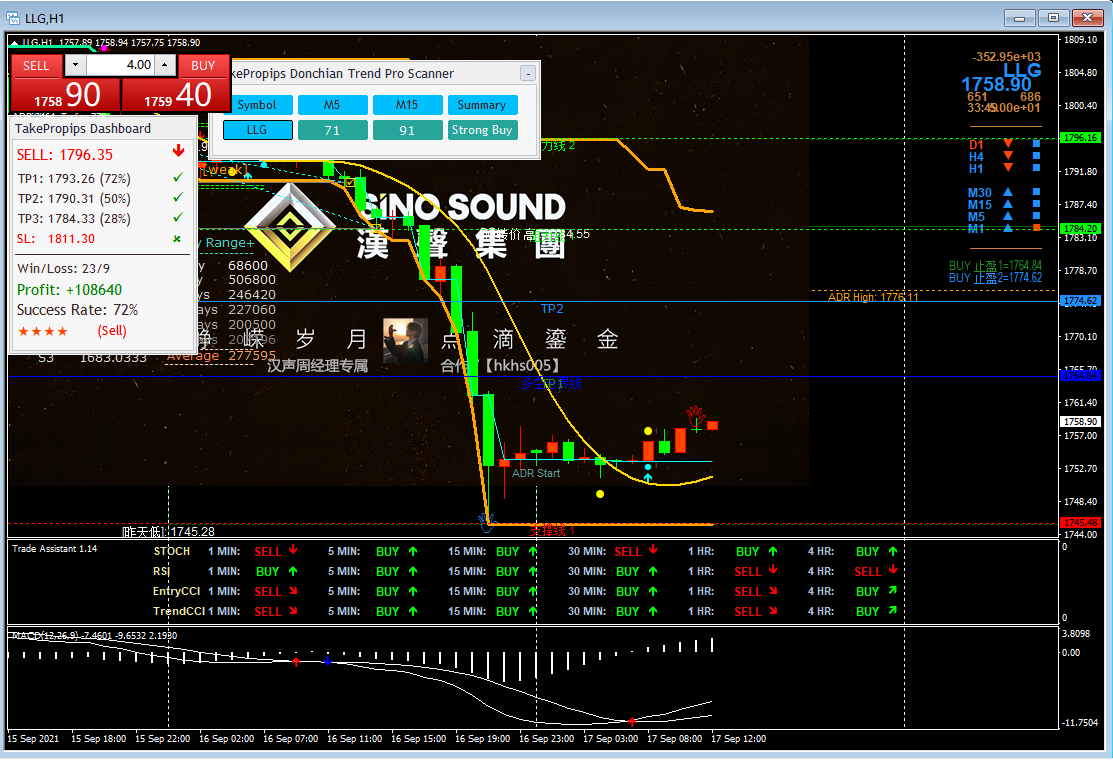The height and width of the screenshot is (760, 1113).
Task: Click the RSI 4 HR red down arrow
Action: tap(893, 570)
